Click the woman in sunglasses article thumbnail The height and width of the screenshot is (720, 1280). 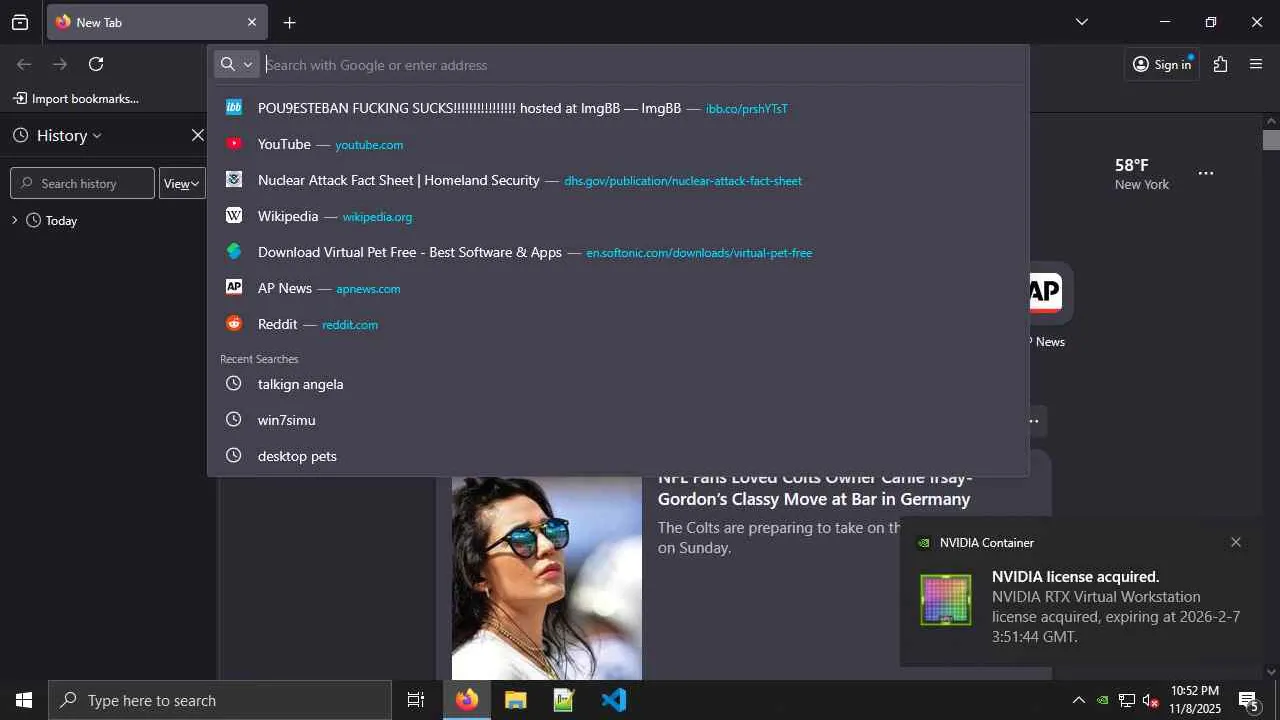[547, 578]
